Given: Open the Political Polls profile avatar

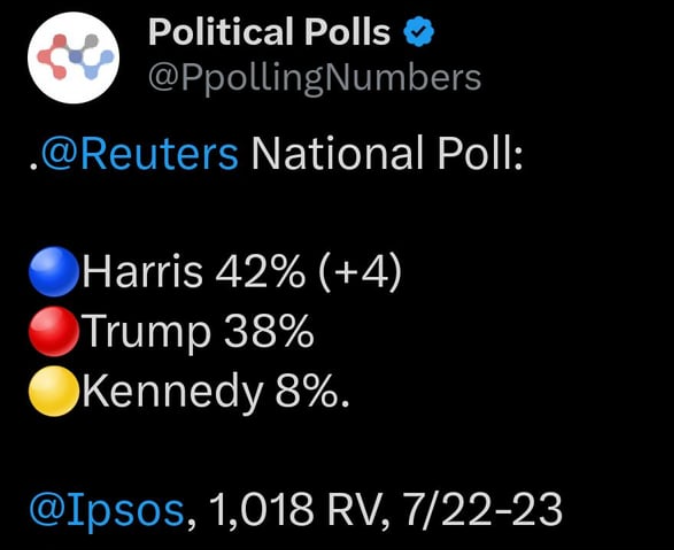Looking at the screenshot, I should pos(73,57).
